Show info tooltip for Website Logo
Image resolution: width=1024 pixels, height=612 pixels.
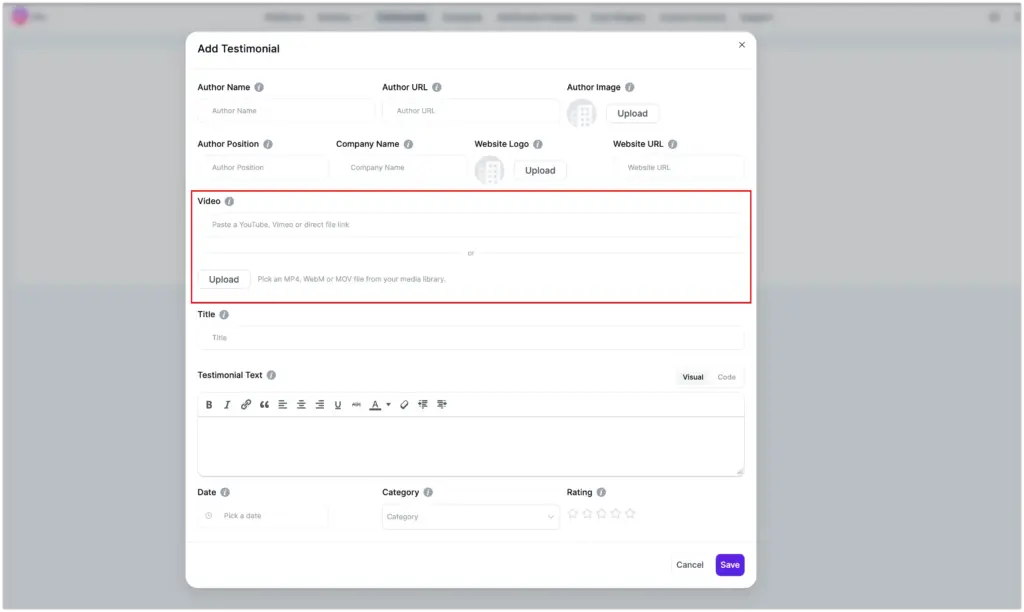click(x=537, y=144)
